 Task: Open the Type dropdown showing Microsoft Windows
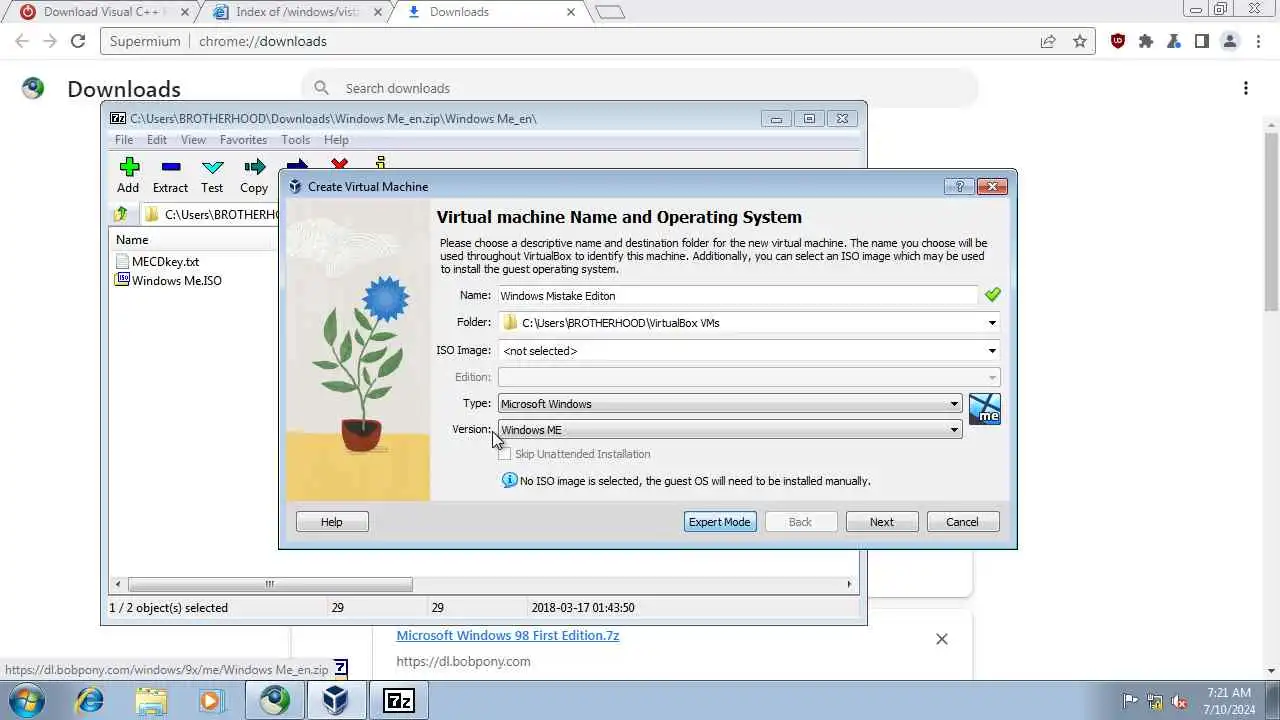(x=730, y=404)
